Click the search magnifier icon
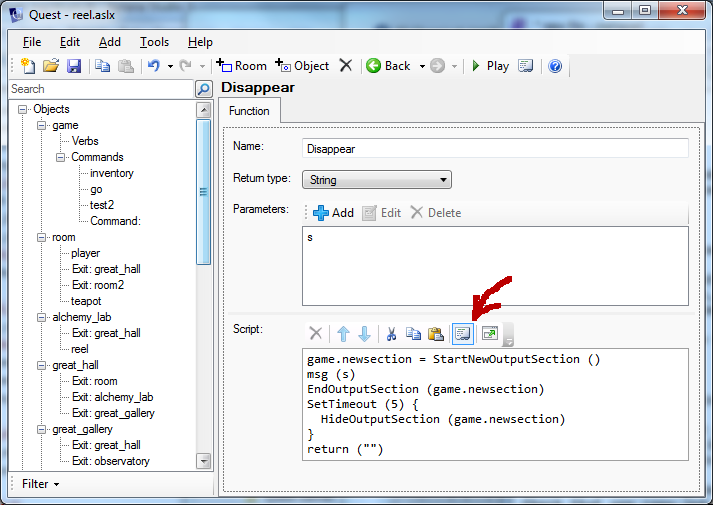This screenshot has height=505, width=713. (x=203, y=89)
